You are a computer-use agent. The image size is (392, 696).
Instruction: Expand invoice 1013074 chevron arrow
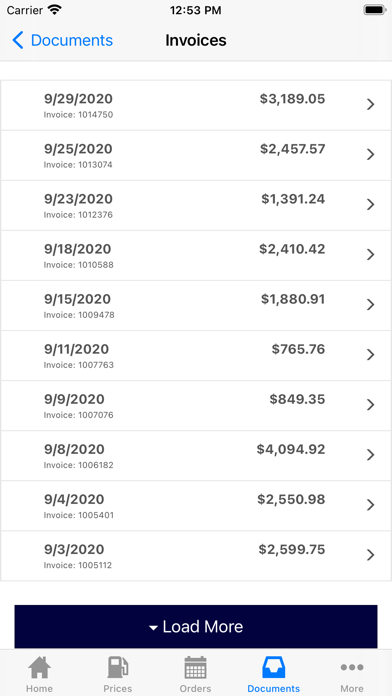point(371,154)
